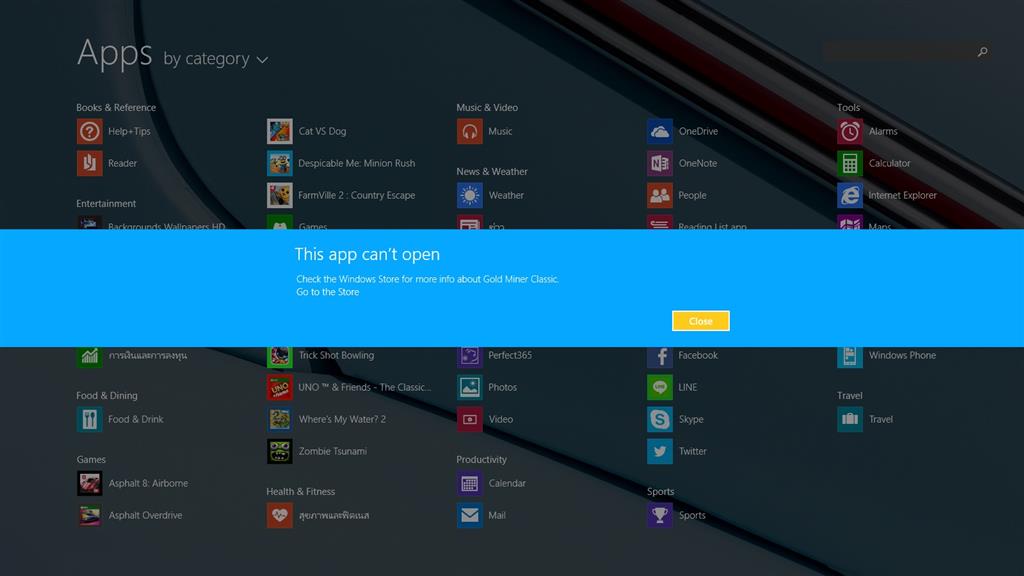The image size is (1024, 576).
Task: Open the 'by category' sort dropdown
Action: click(x=216, y=59)
